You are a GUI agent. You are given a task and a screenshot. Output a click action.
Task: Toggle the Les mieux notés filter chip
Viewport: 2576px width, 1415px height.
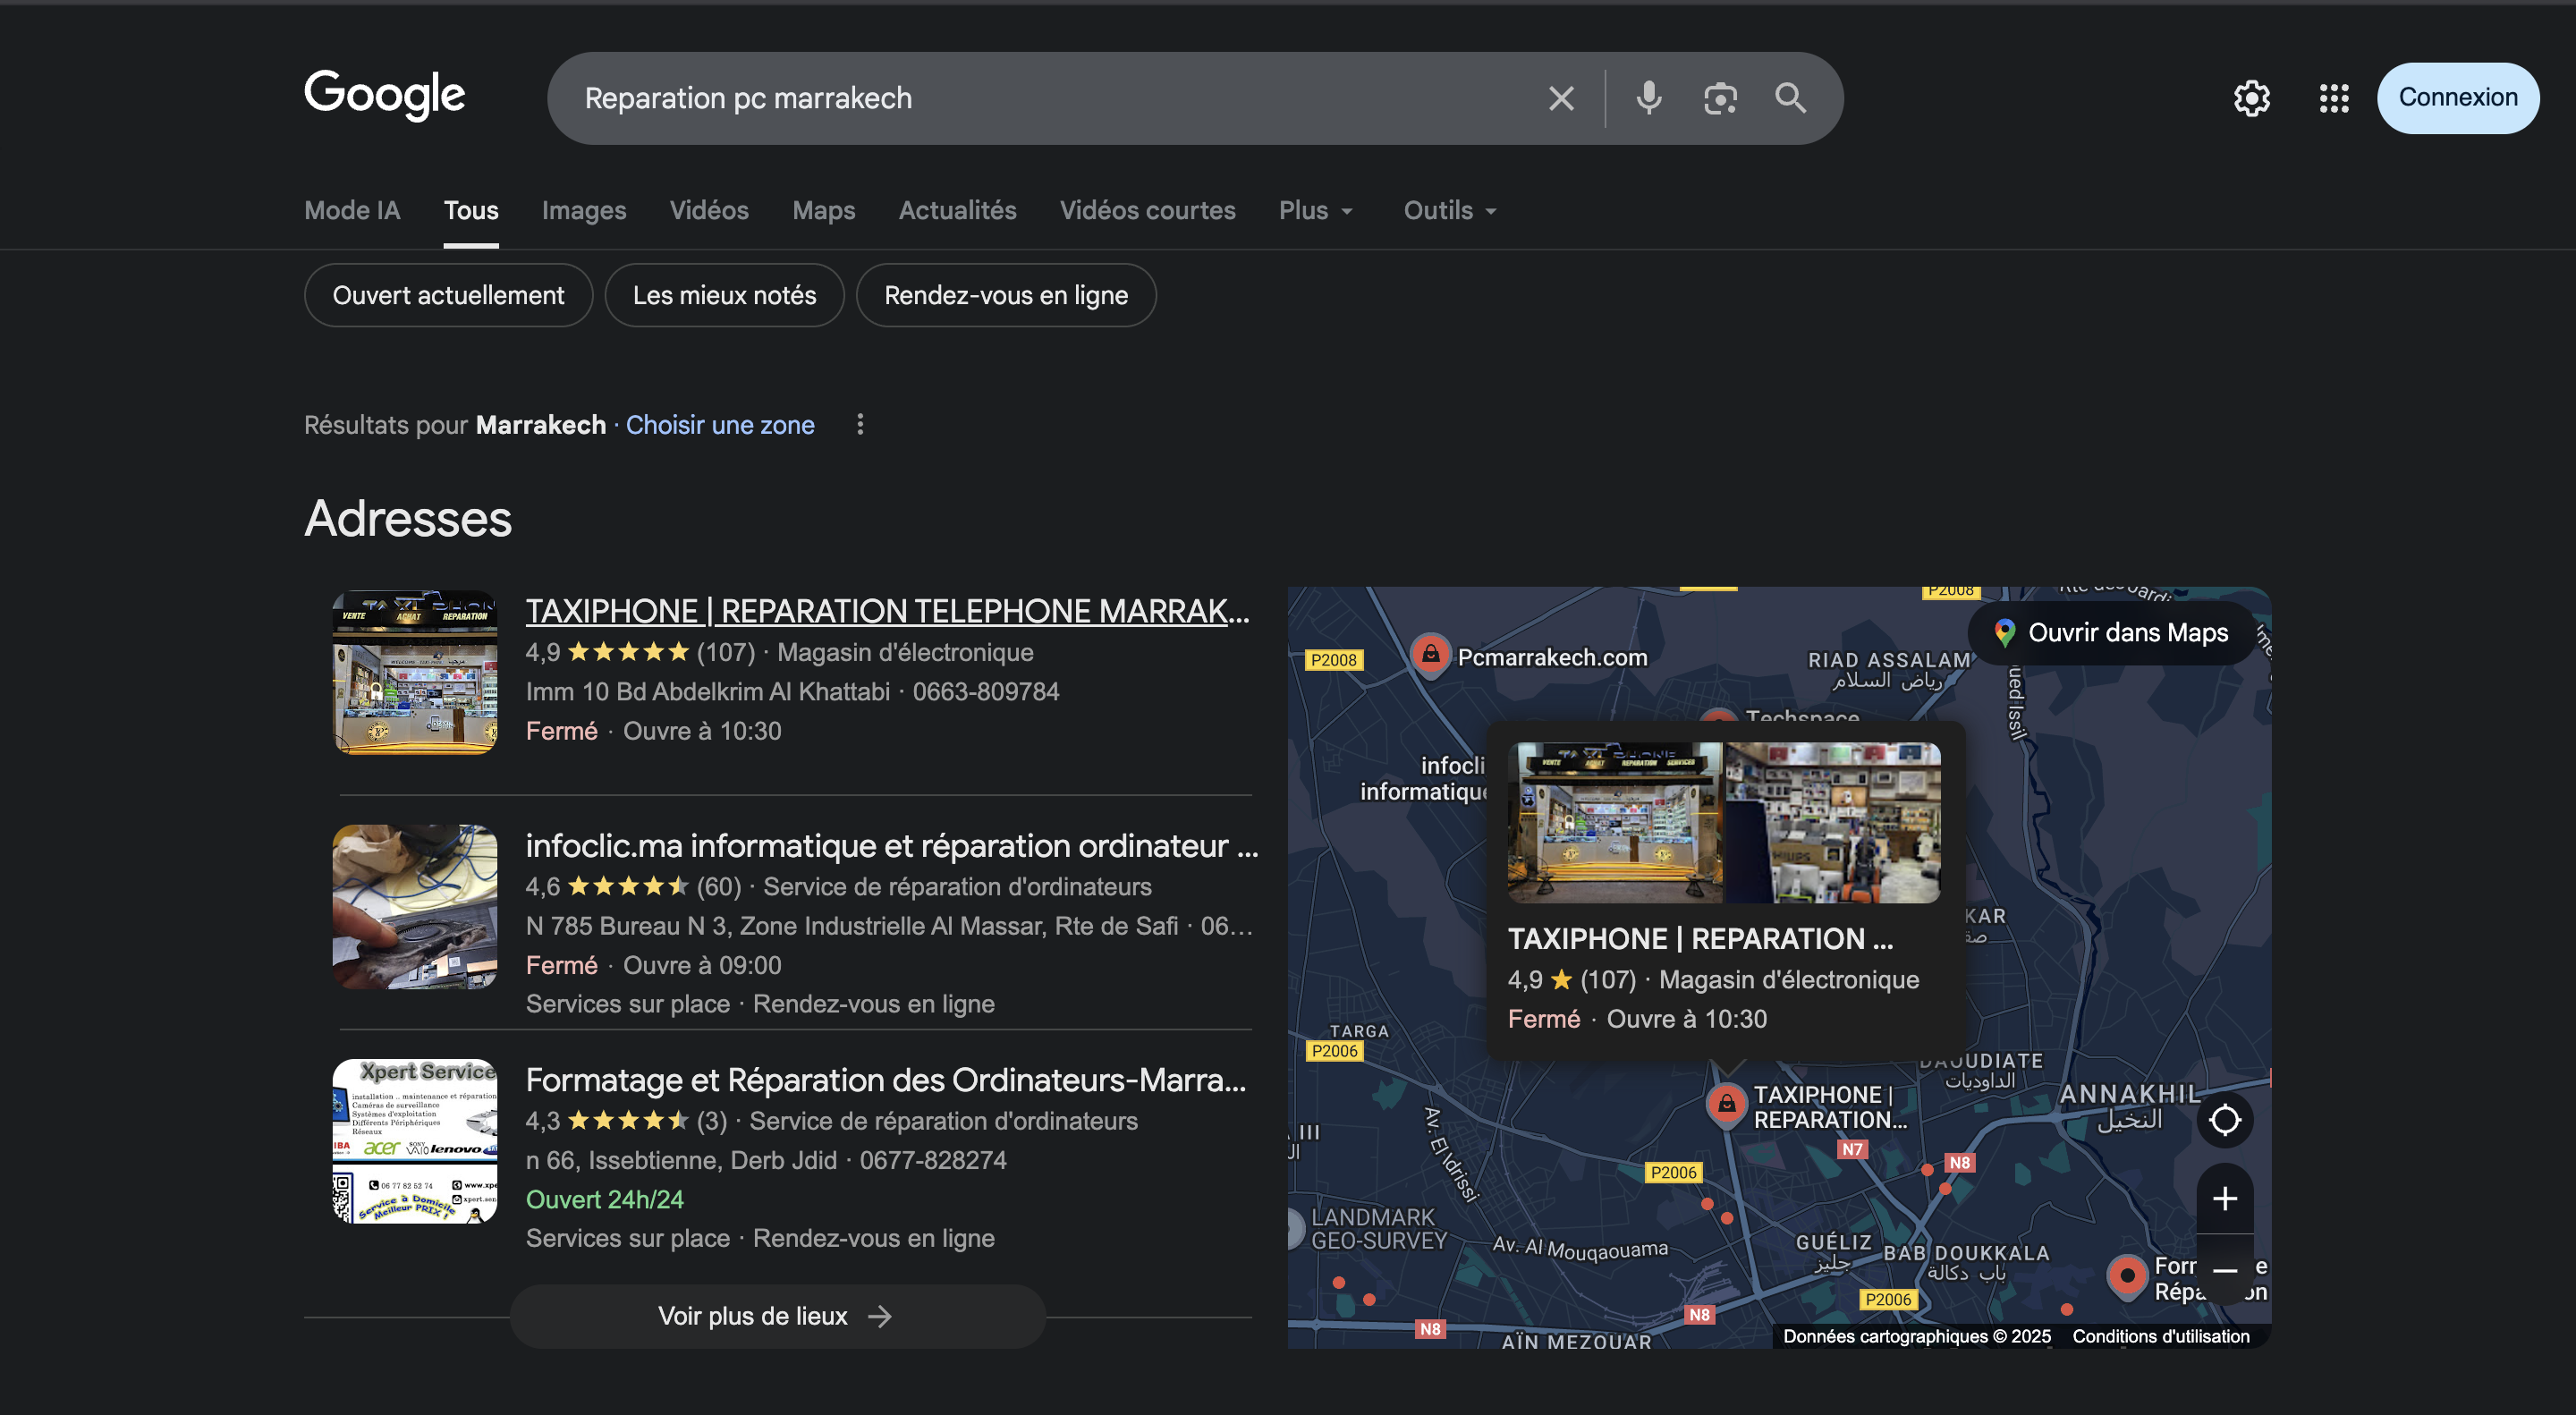(724, 295)
